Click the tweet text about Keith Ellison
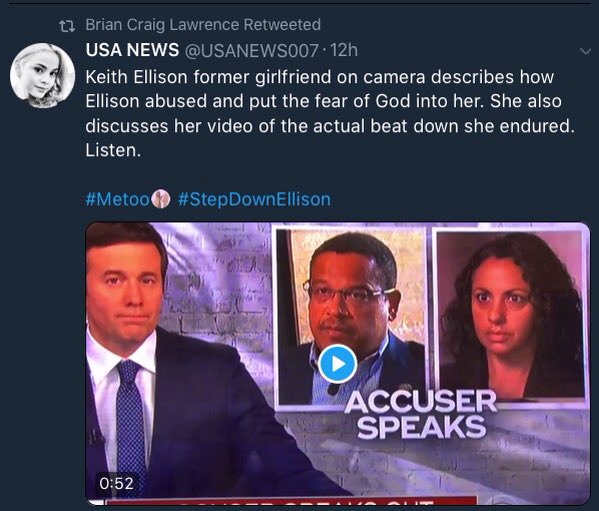Viewport: 599px width, 511px height. tap(330, 113)
